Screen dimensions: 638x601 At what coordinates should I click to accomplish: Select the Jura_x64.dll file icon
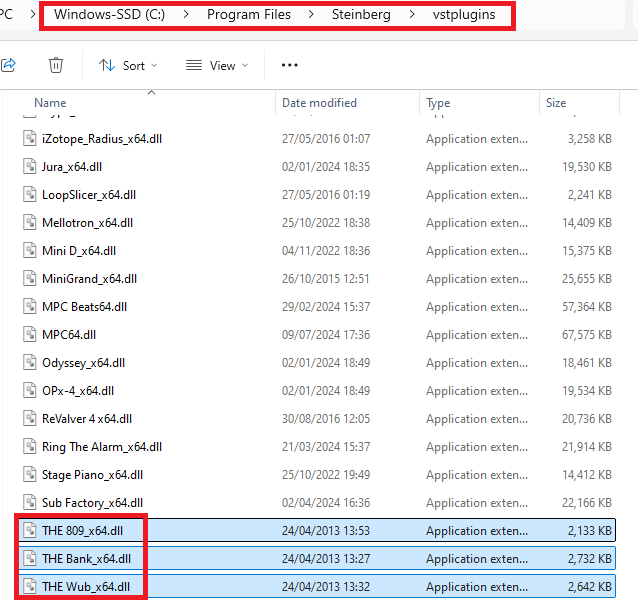[30, 167]
